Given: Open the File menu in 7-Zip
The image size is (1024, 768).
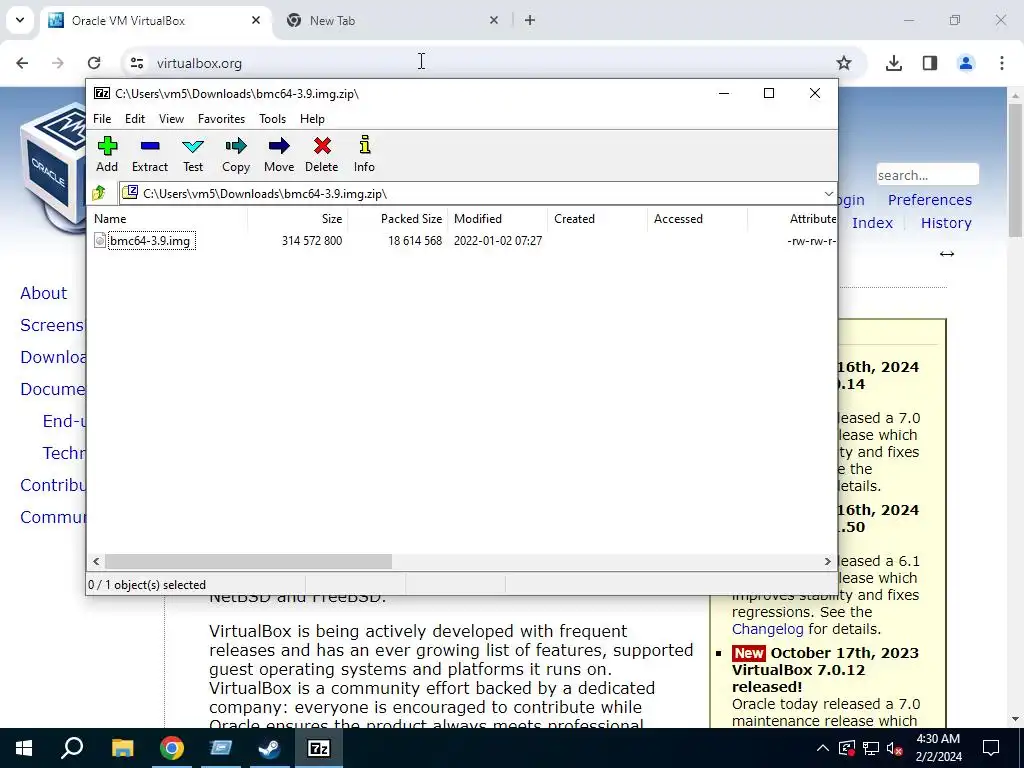Looking at the screenshot, I should 102,119.
